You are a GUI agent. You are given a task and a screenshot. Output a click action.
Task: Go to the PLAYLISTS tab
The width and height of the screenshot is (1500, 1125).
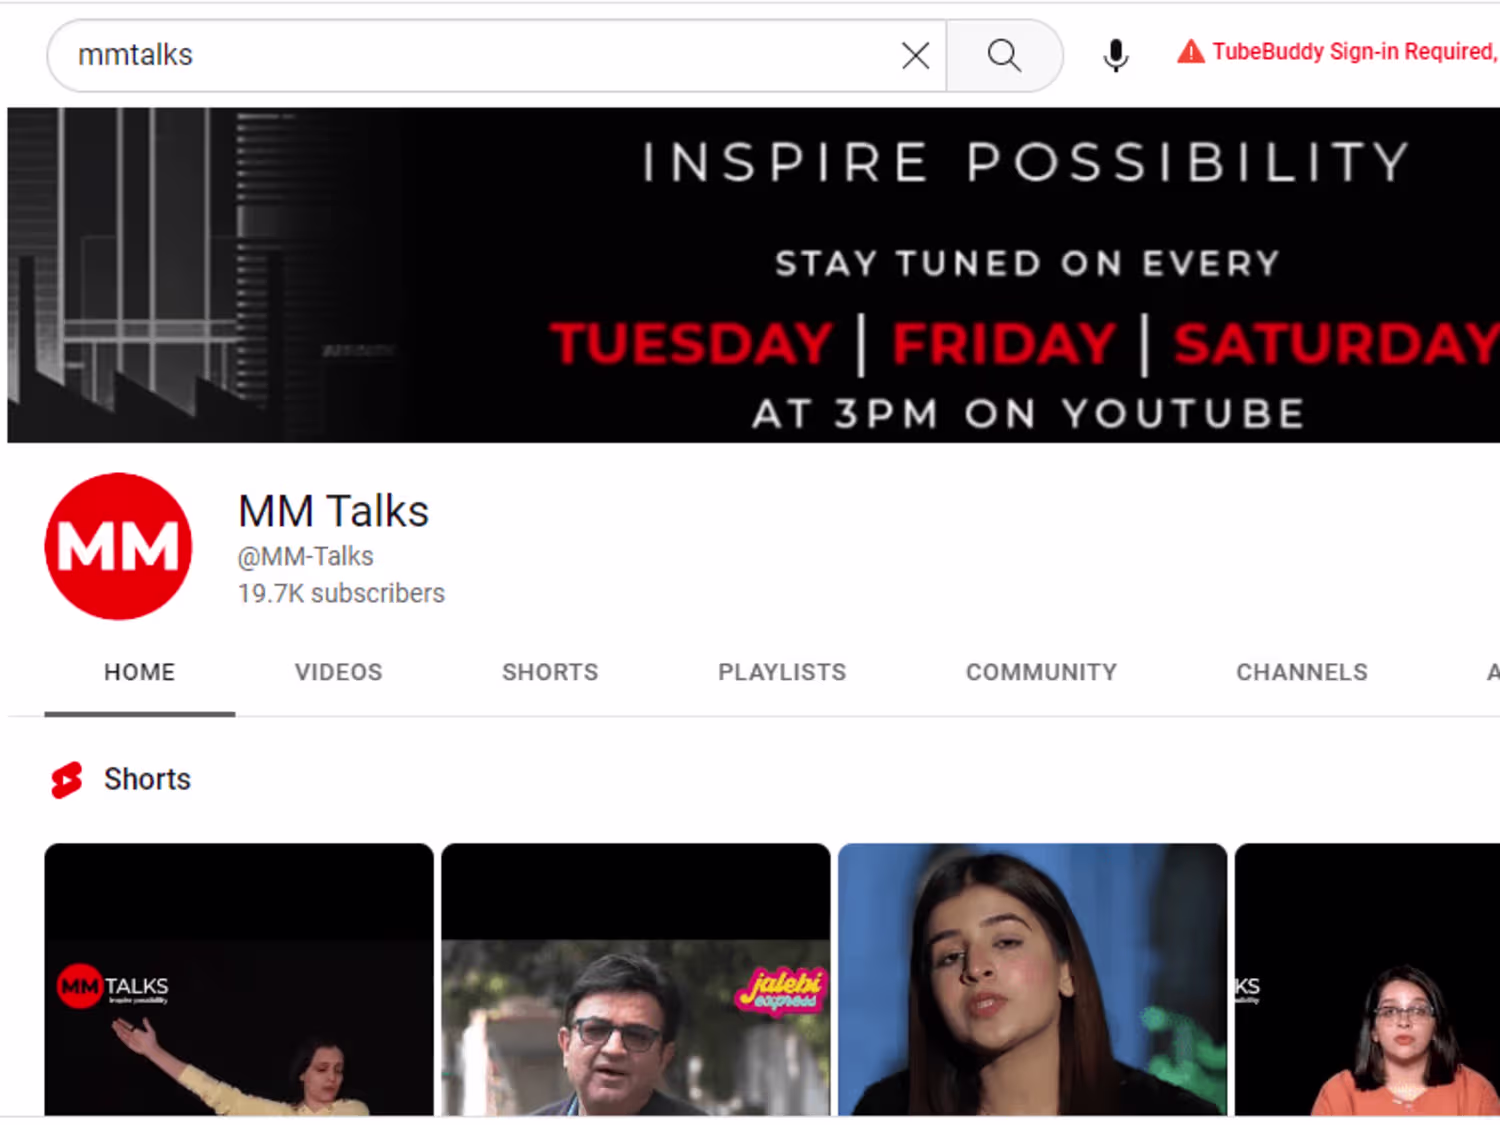(x=782, y=672)
